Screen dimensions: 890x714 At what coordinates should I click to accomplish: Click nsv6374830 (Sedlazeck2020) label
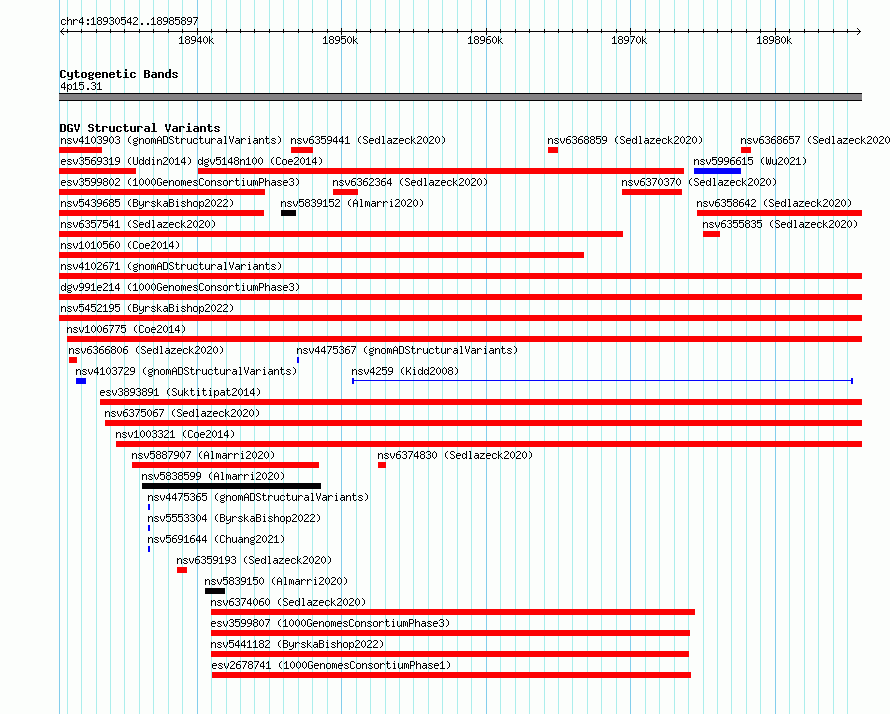455,455
